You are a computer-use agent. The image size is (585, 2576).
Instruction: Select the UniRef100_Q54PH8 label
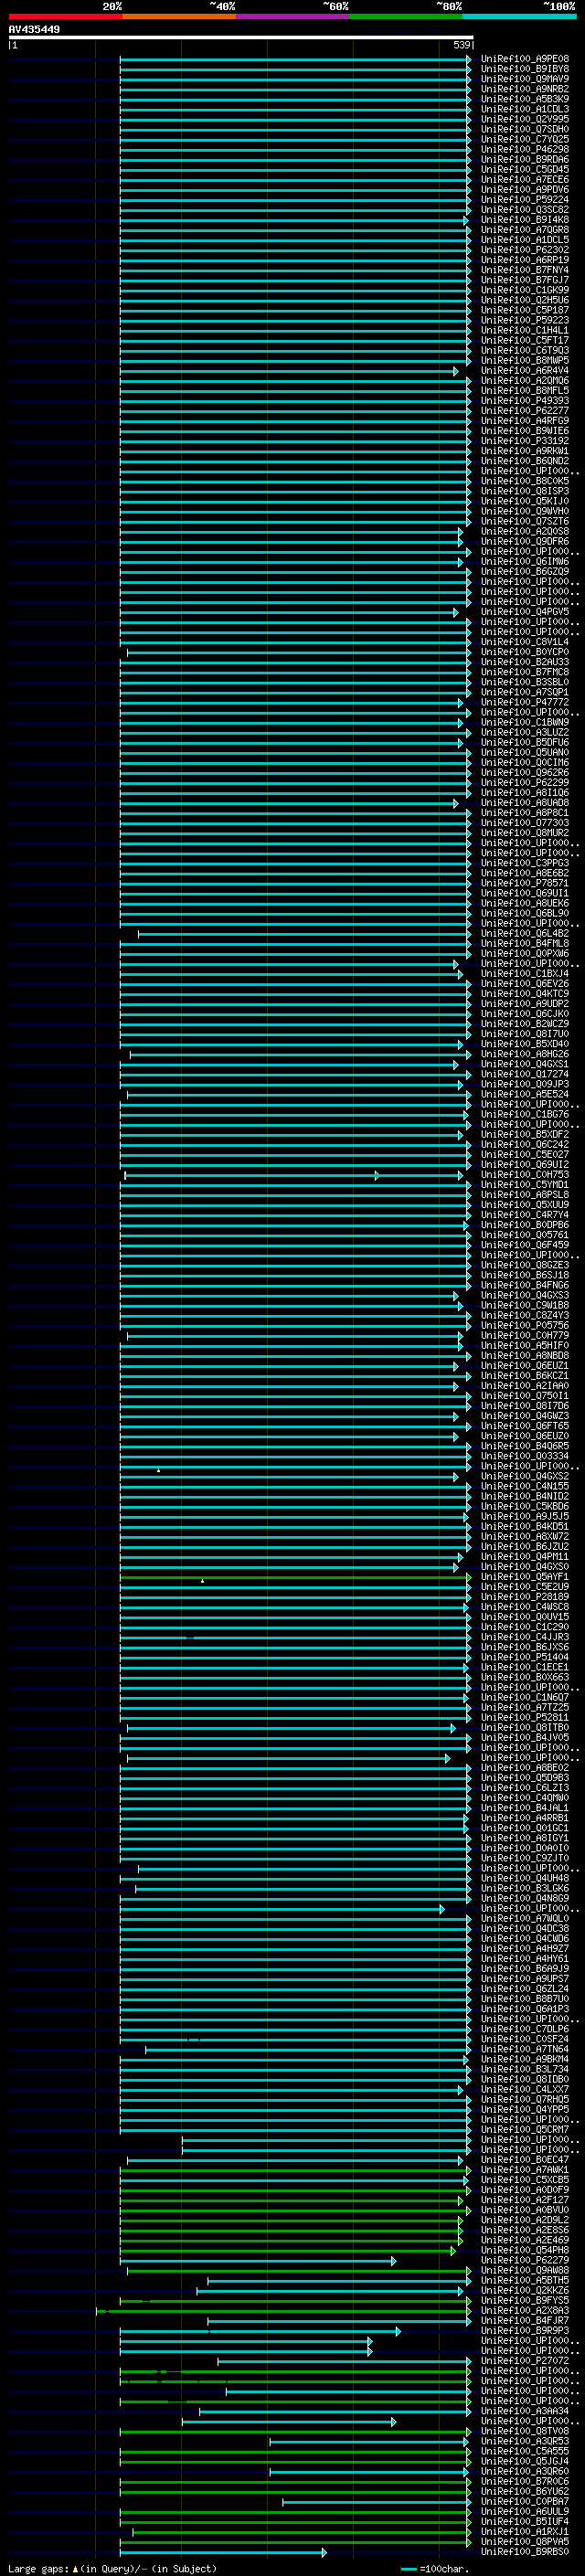[x=524, y=2250]
